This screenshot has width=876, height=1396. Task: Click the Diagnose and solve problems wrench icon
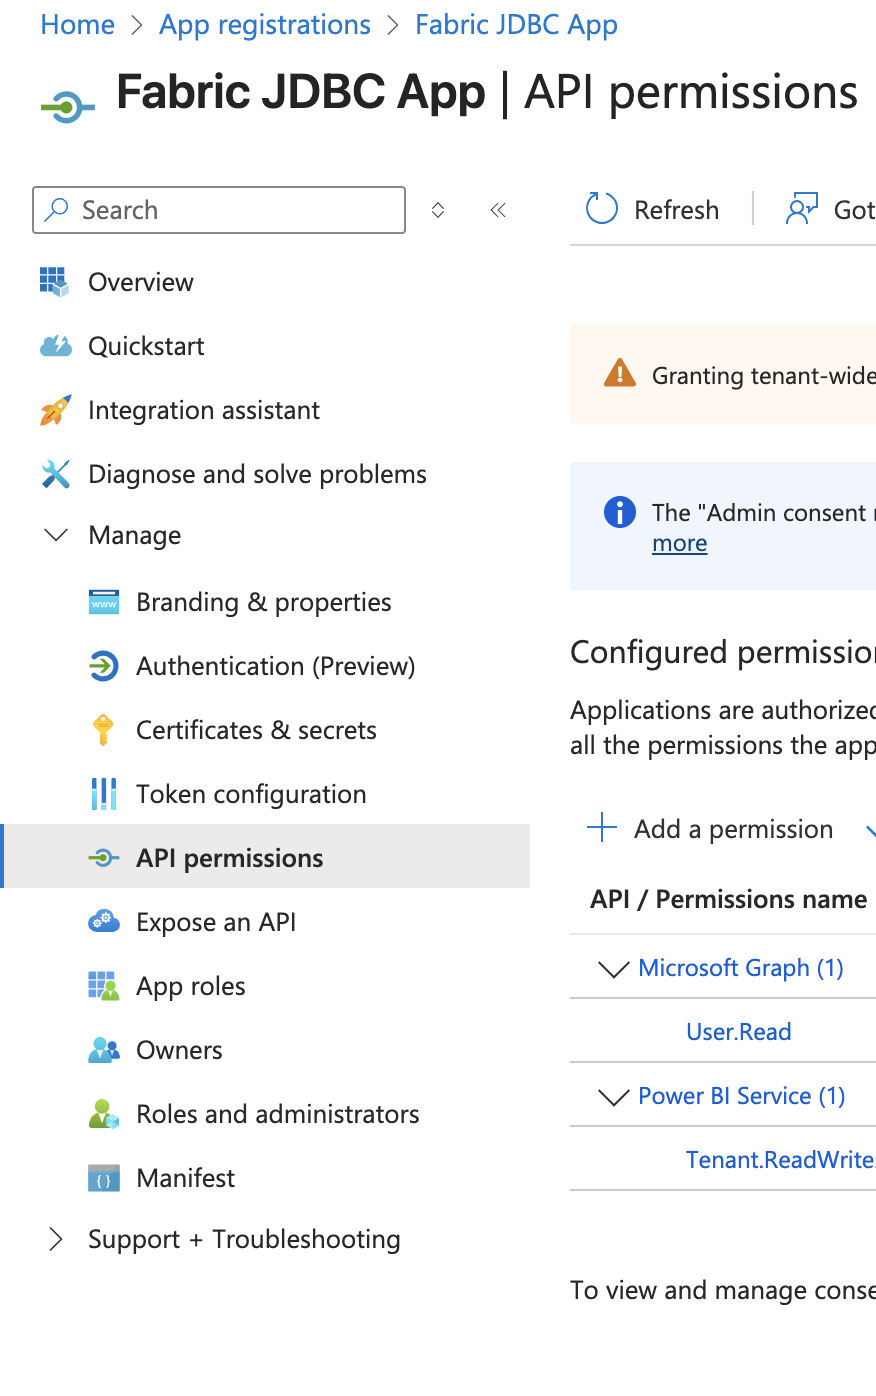tap(55, 474)
